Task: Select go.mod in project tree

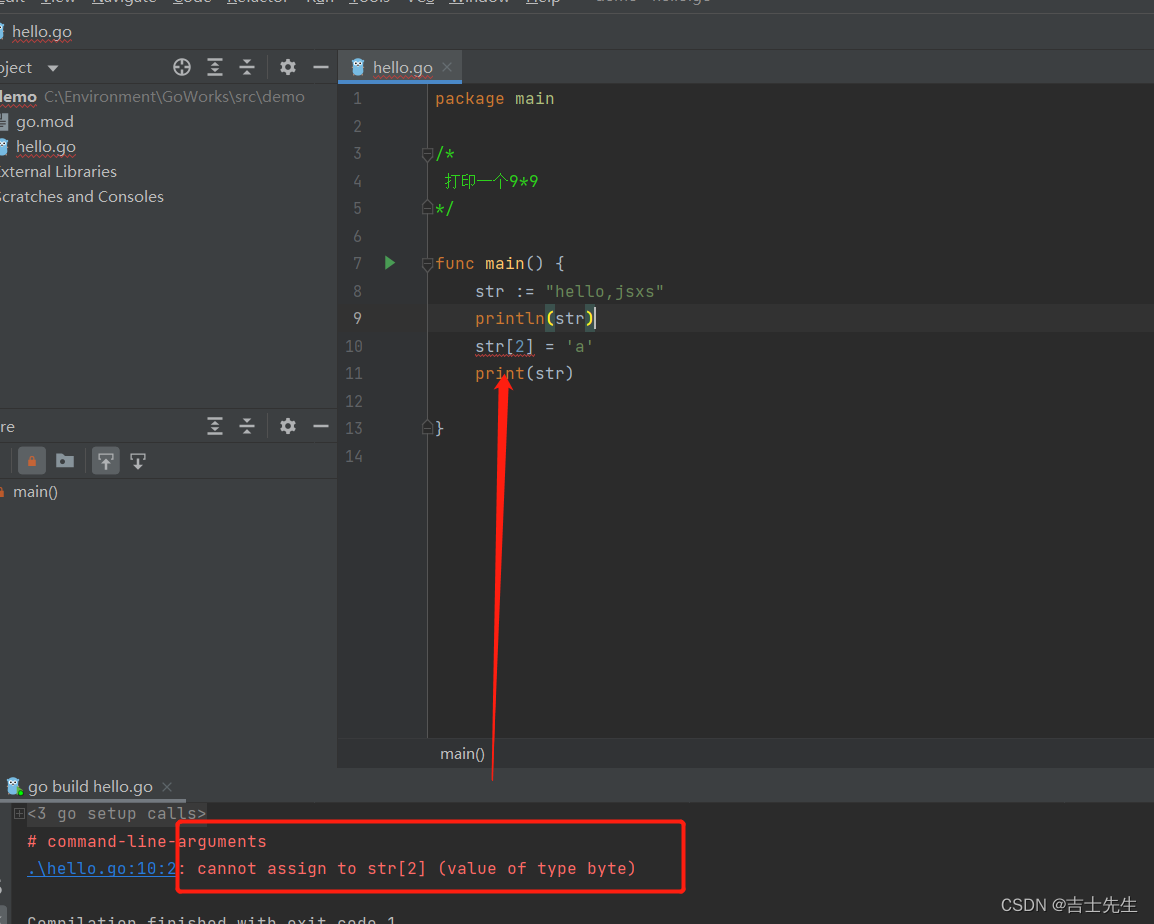Action: click(x=44, y=121)
